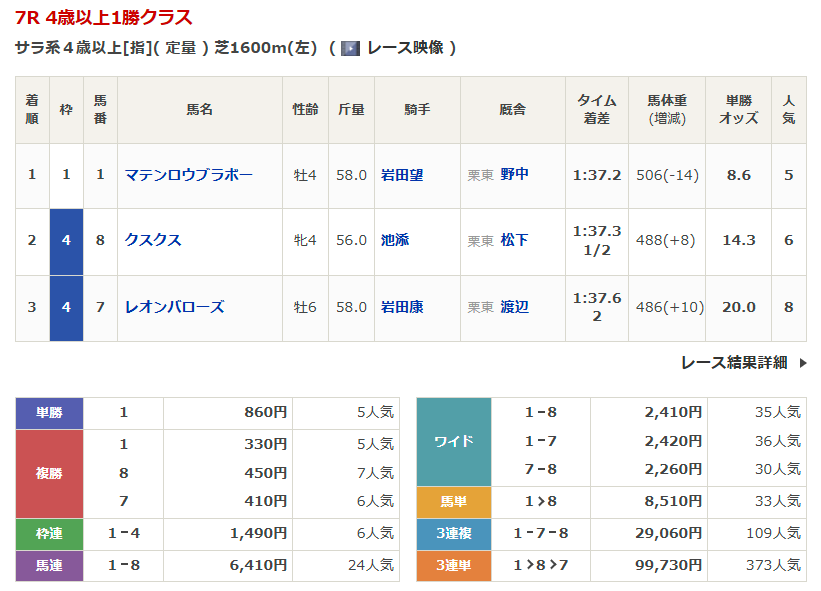Screen dimensions: 821x591
Task: Select the teal ワイド label
Action: 453,441
